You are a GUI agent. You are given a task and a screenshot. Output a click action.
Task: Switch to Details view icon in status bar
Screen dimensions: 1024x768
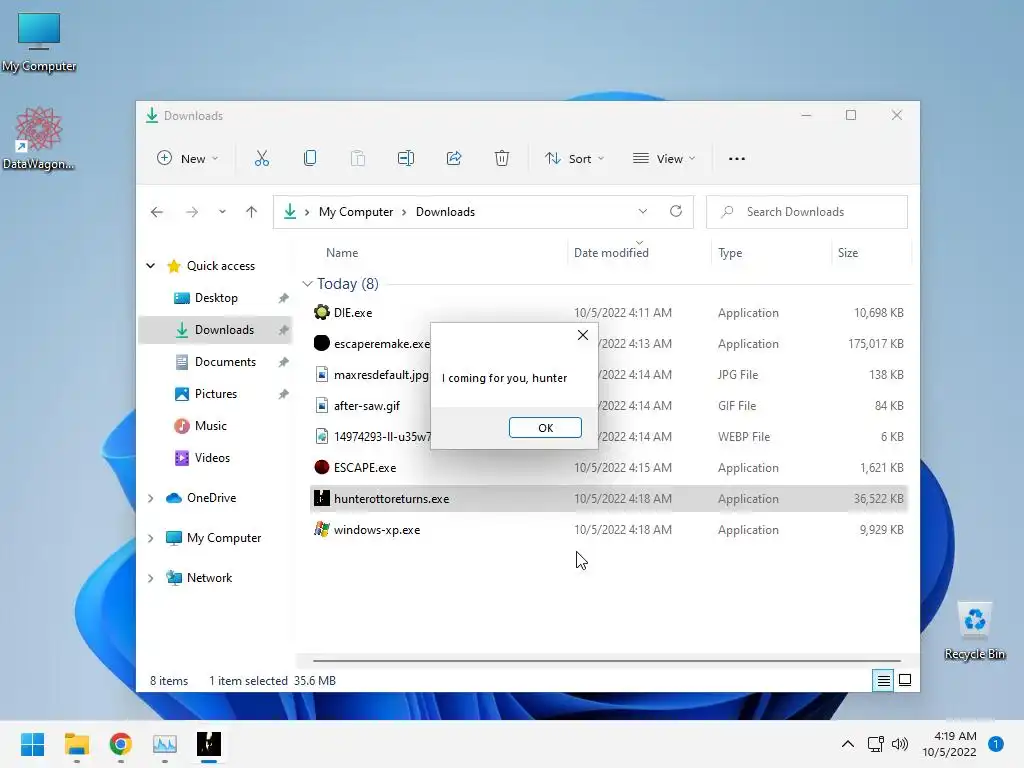pos(884,680)
